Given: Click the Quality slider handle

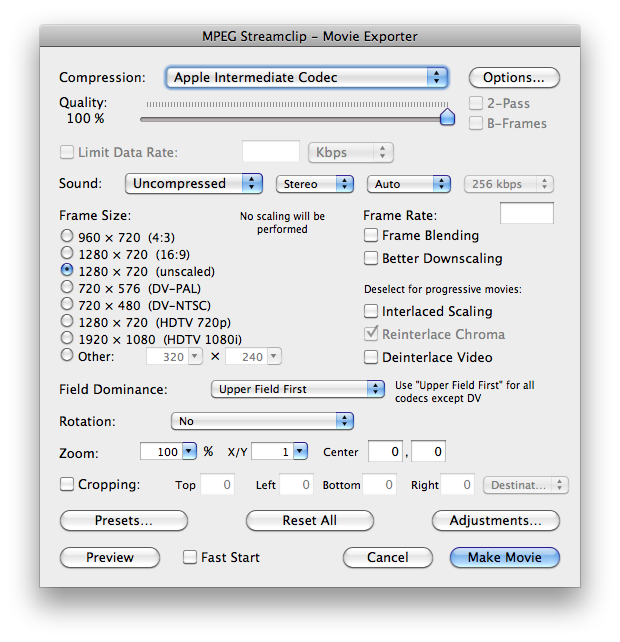Looking at the screenshot, I should pos(447,117).
